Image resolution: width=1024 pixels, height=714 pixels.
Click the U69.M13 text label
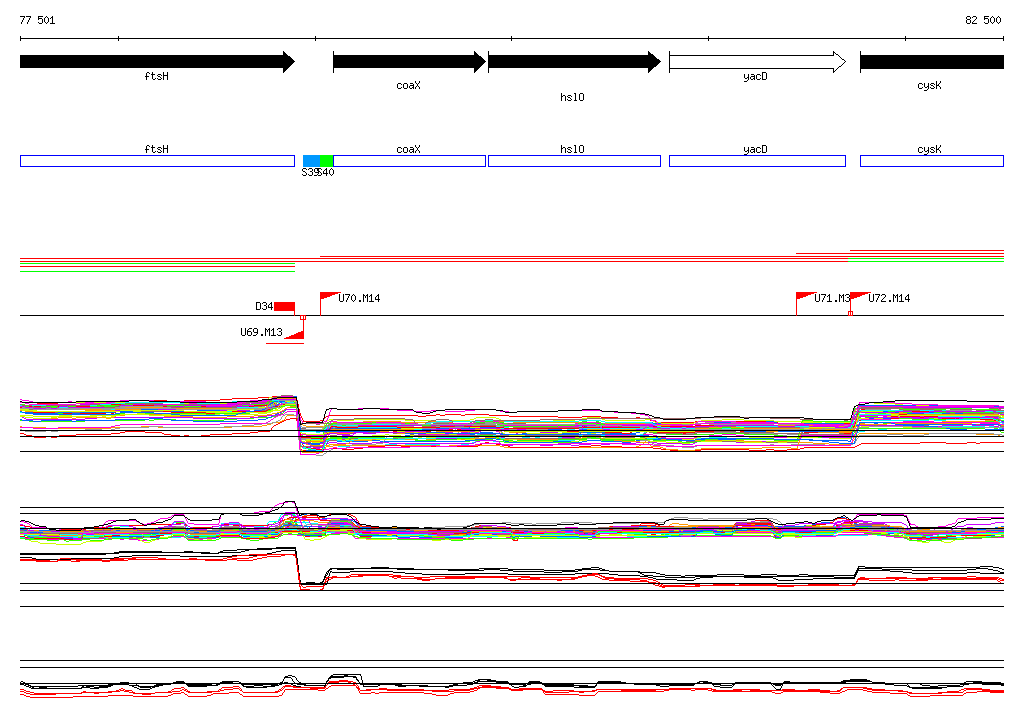tap(261, 332)
